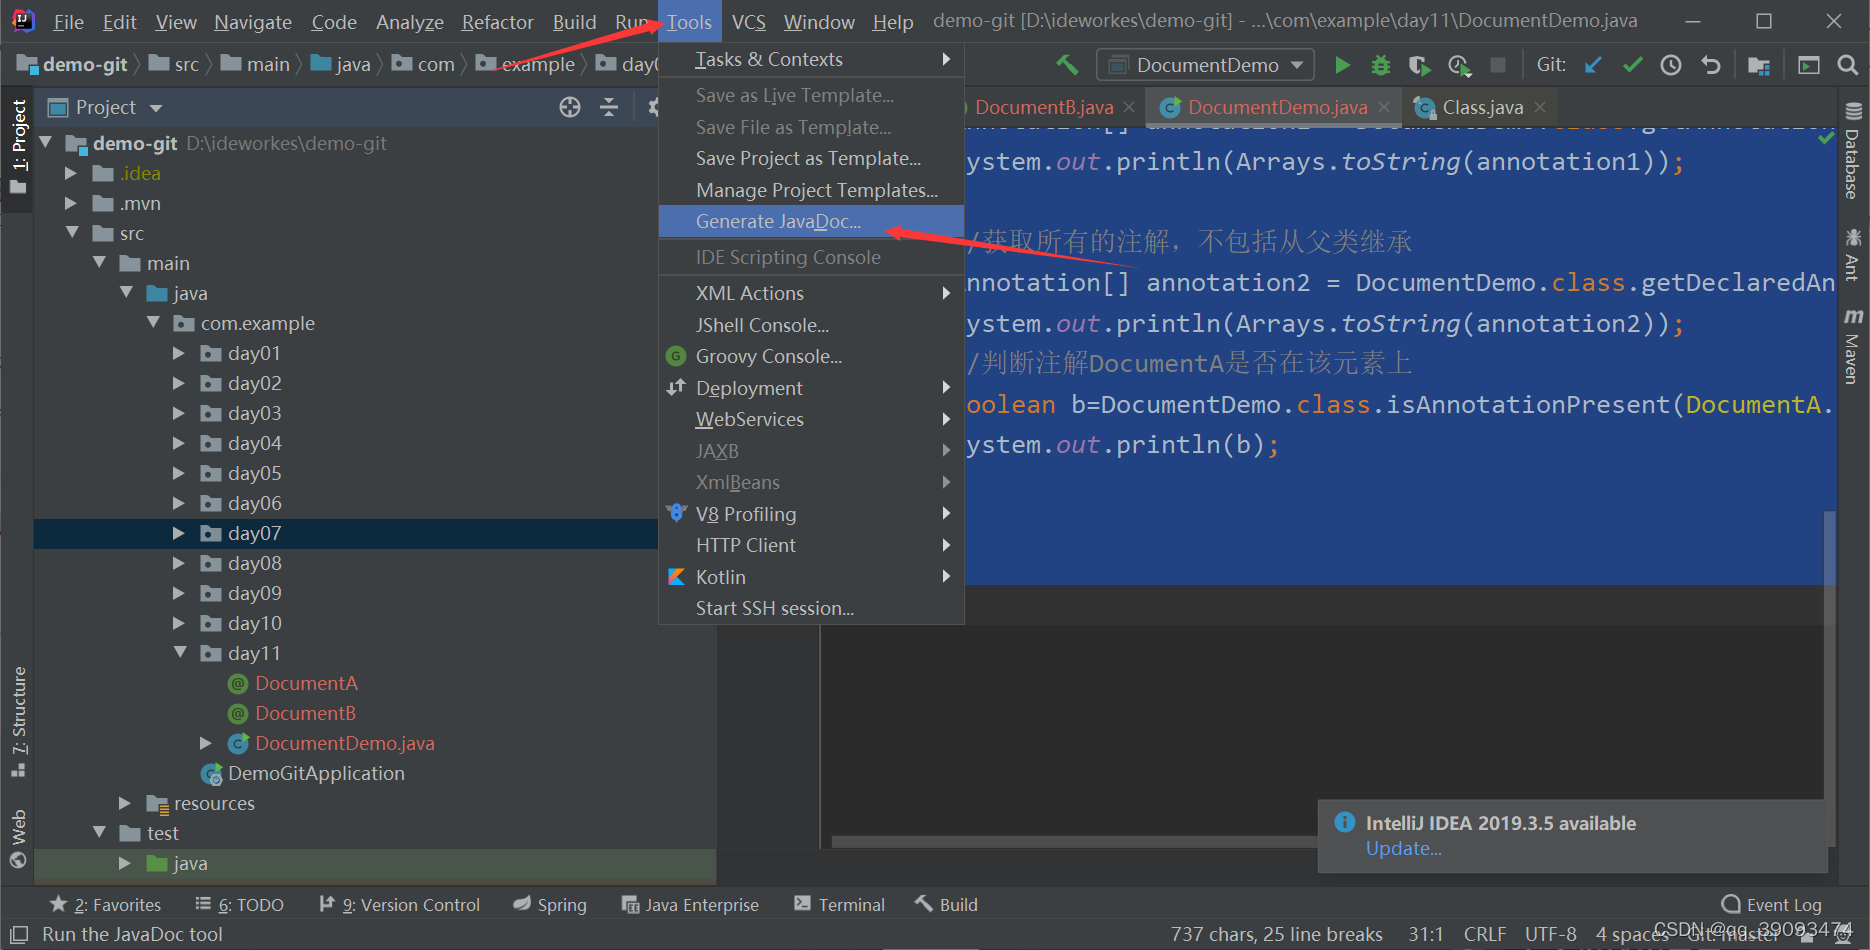This screenshot has height=950, width=1870.
Task: Open the Maven side tool window
Action: pyautogui.click(x=1853, y=346)
